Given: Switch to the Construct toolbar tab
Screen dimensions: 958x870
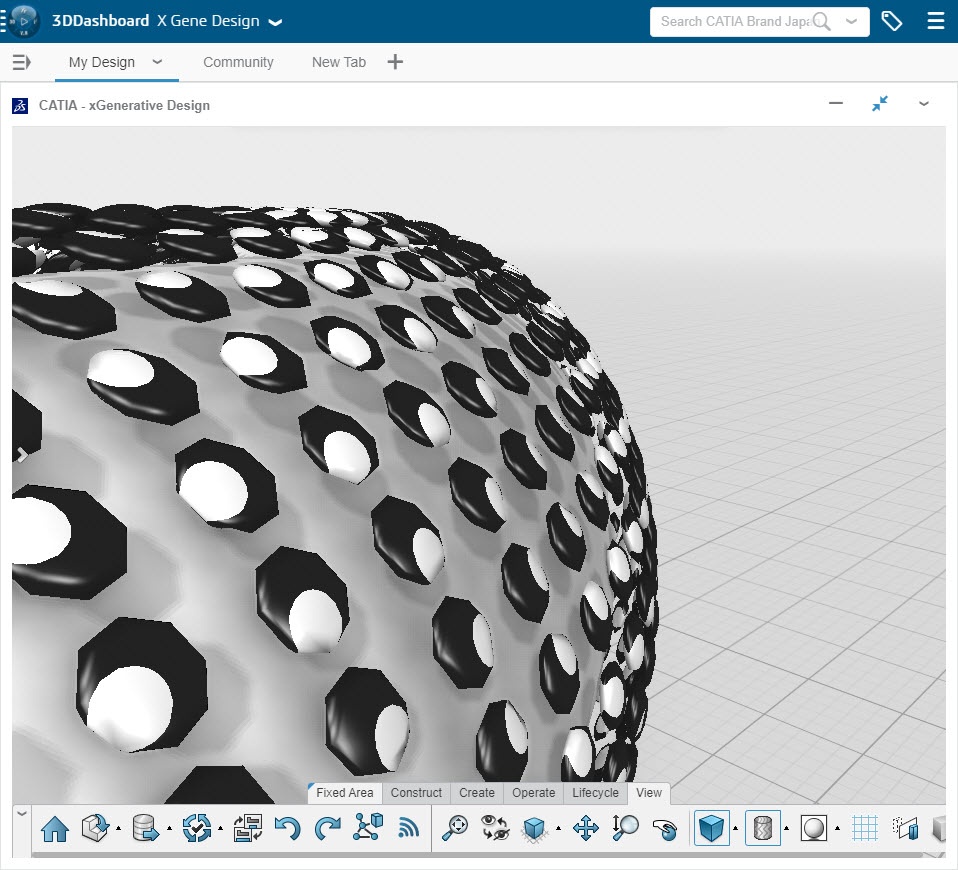Looking at the screenshot, I should (x=416, y=793).
